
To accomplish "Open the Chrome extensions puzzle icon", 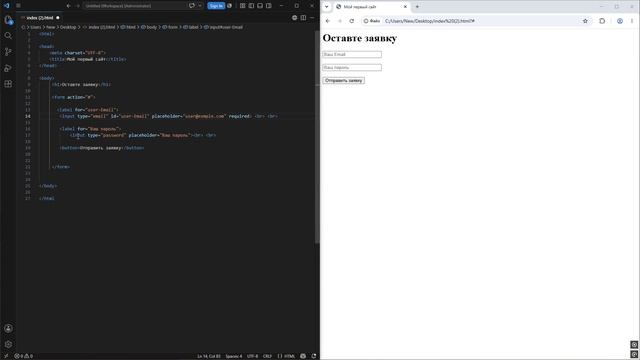I will pyautogui.click(x=602, y=21).
